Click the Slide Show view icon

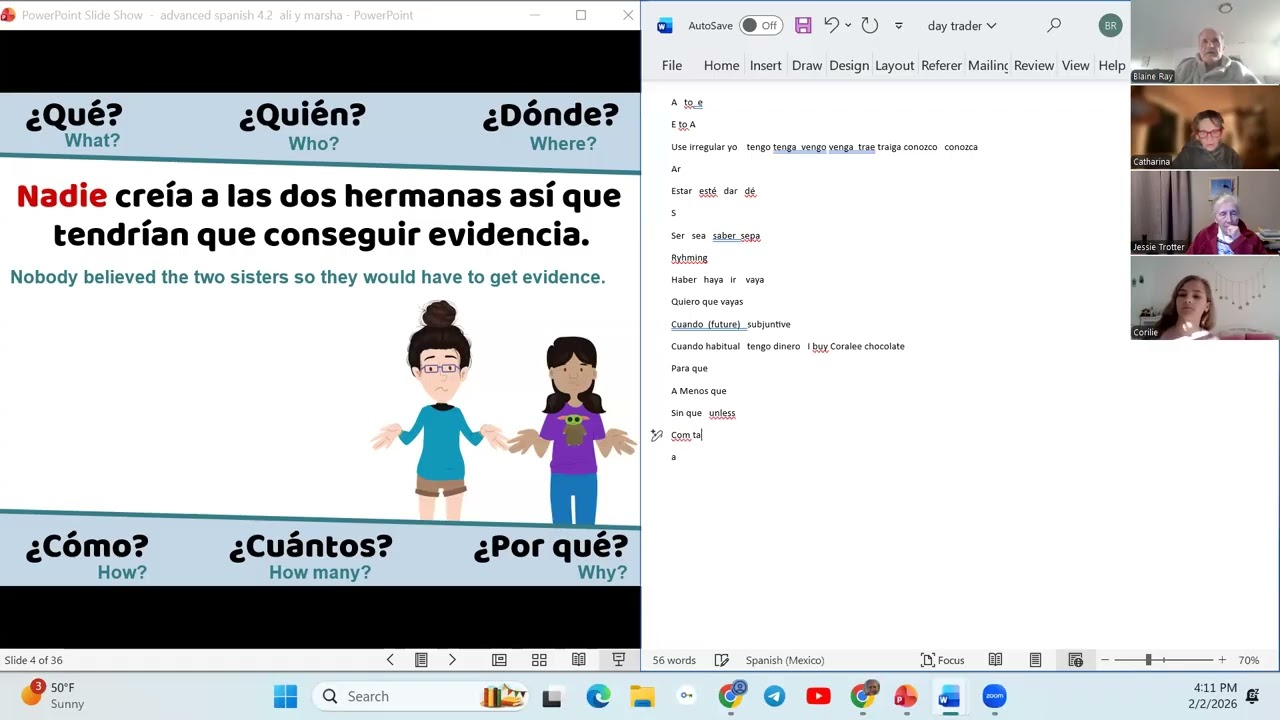coord(618,660)
